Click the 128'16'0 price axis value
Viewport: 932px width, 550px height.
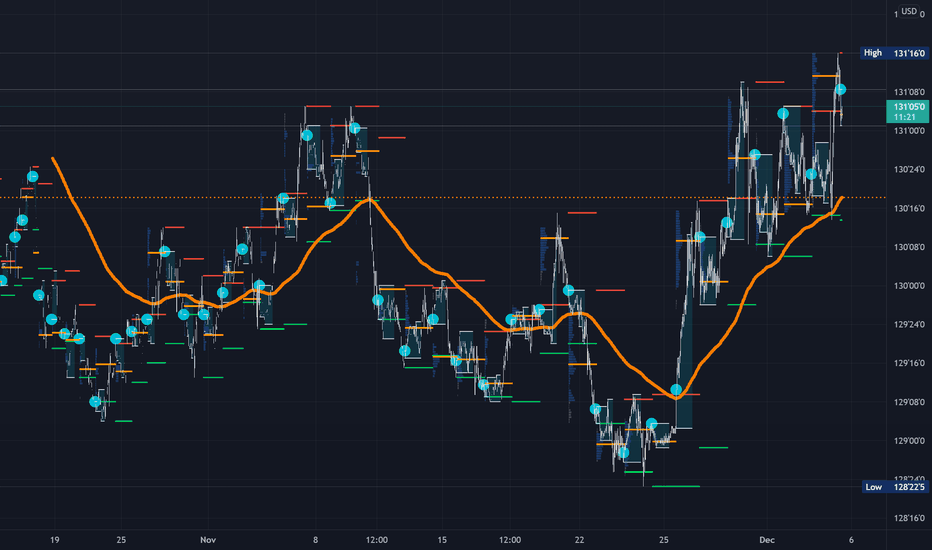(x=909, y=518)
